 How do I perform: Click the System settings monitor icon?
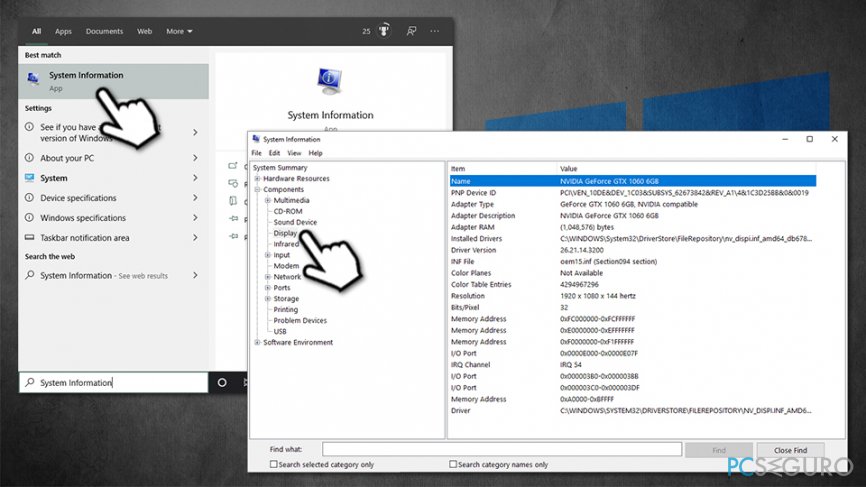(x=30, y=178)
